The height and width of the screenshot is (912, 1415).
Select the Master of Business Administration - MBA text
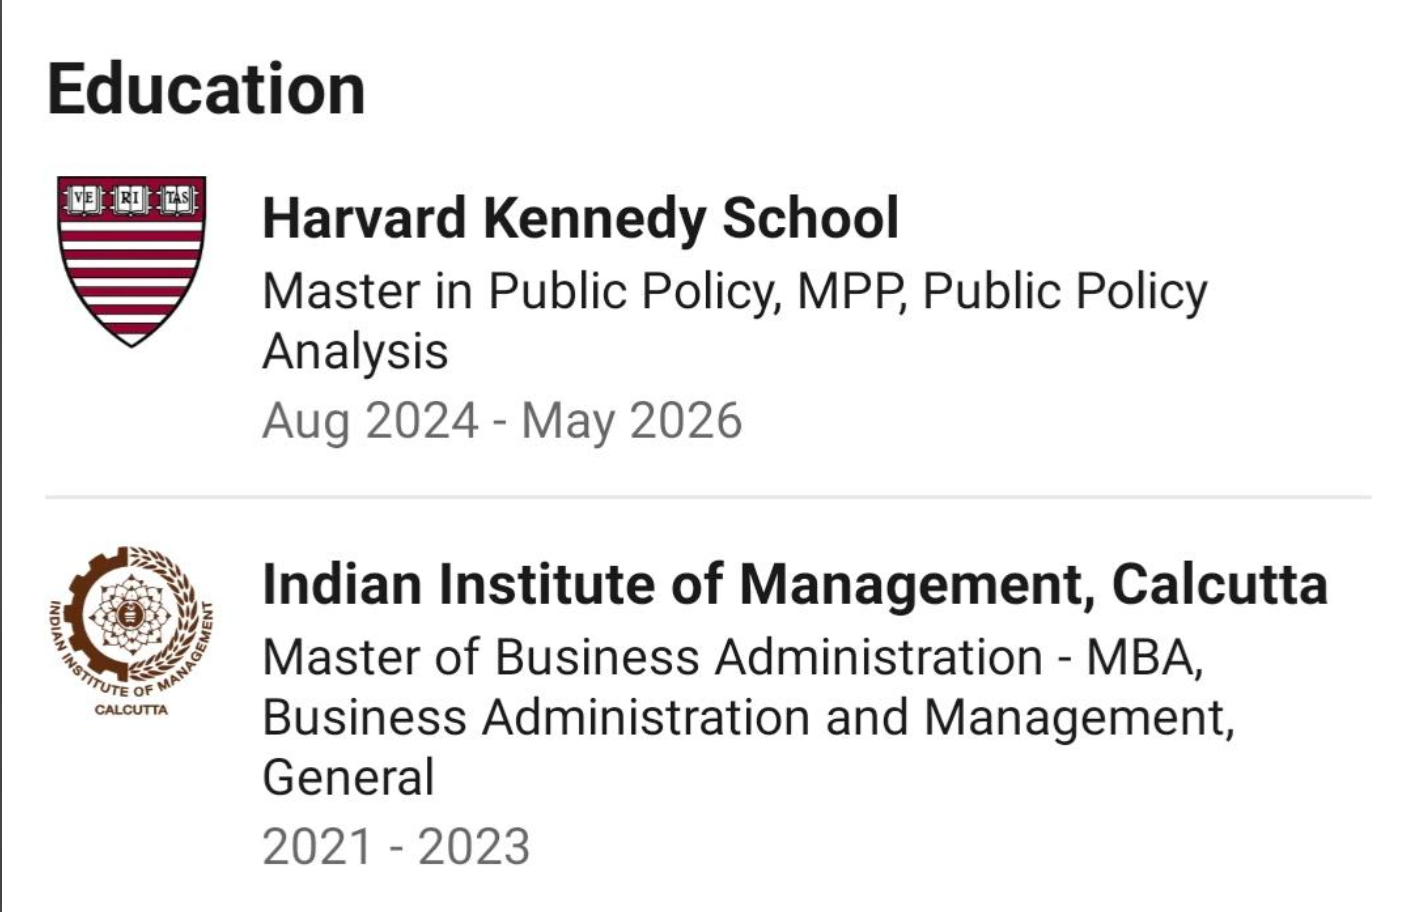click(x=732, y=657)
